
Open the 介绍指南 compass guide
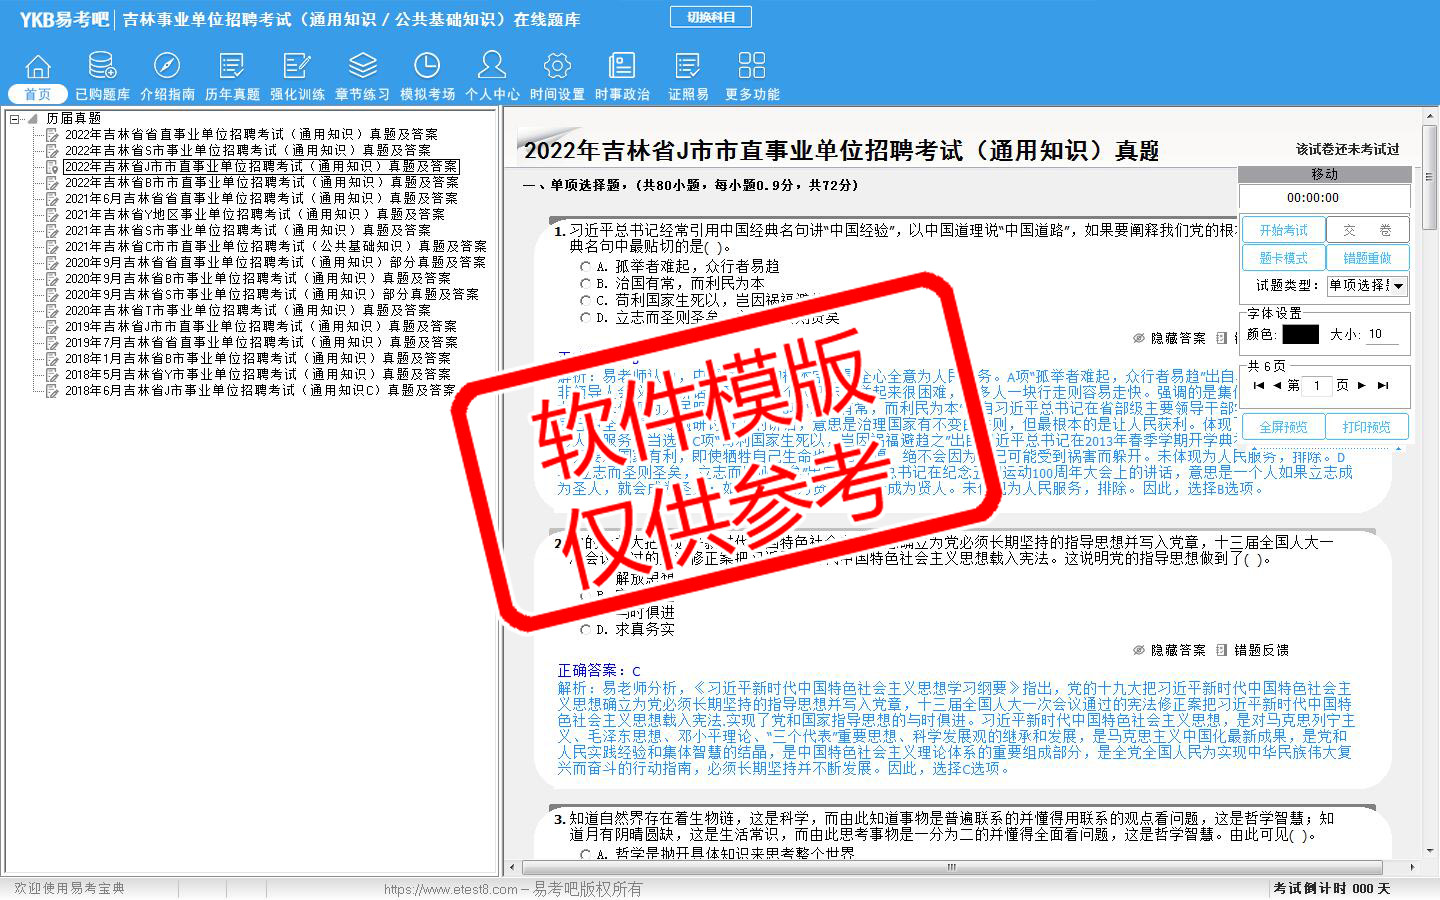tap(167, 76)
